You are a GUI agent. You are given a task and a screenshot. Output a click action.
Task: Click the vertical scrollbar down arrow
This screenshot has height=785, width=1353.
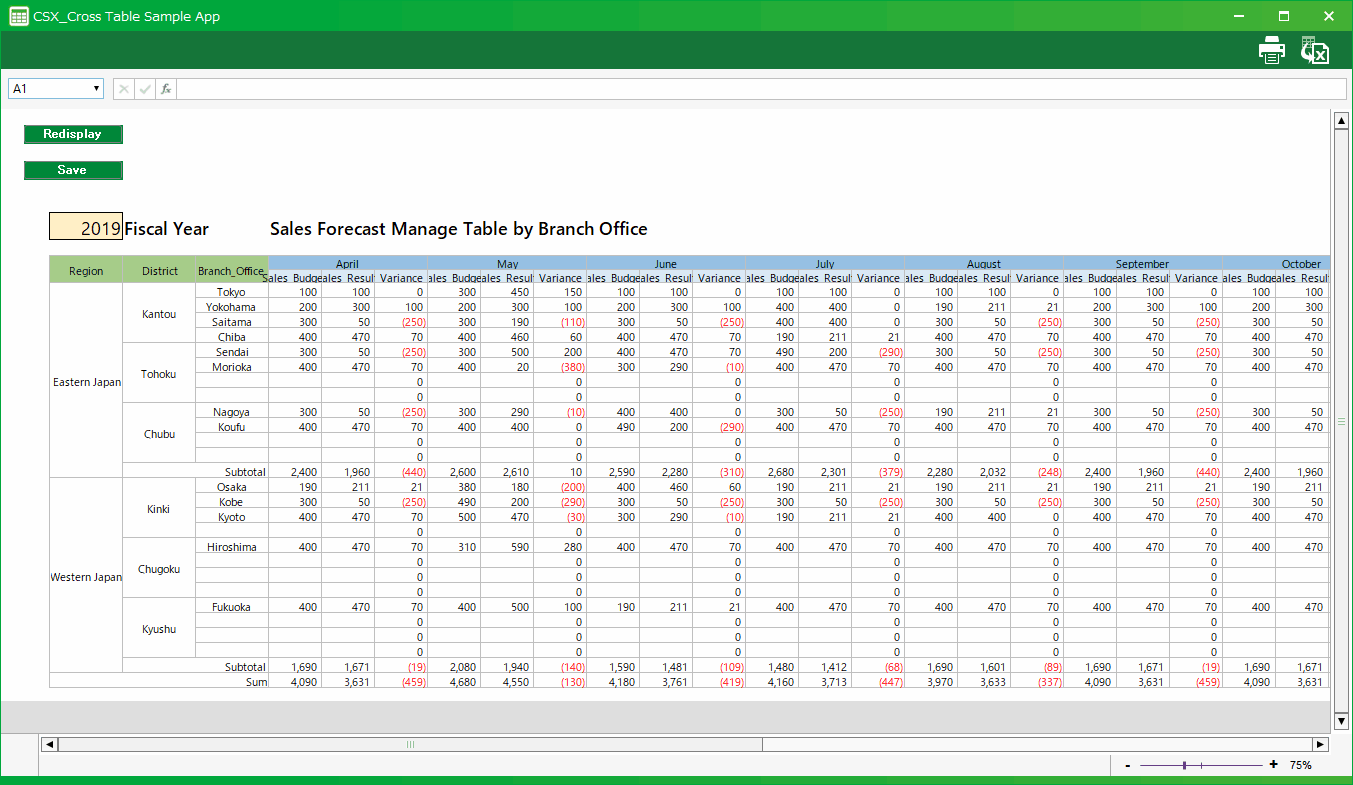pos(1341,720)
